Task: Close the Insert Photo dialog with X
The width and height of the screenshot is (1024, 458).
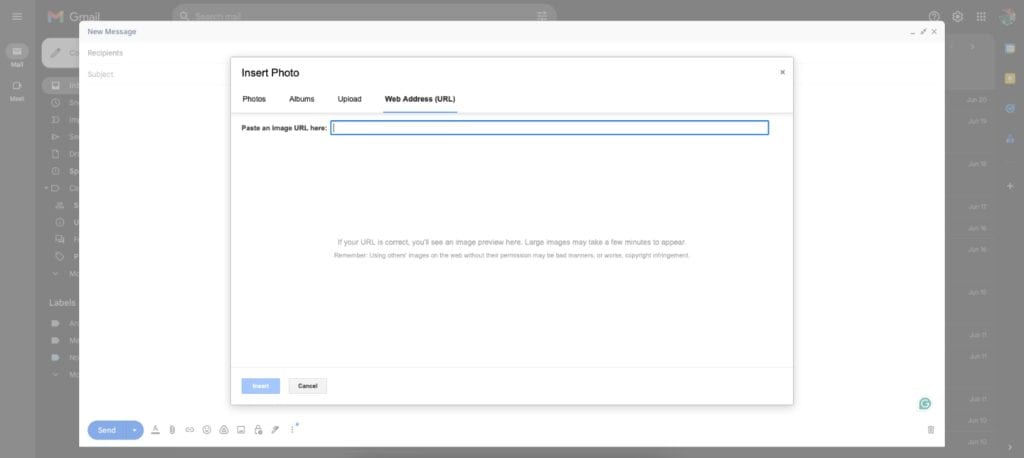Action: [x=782, y=73]
